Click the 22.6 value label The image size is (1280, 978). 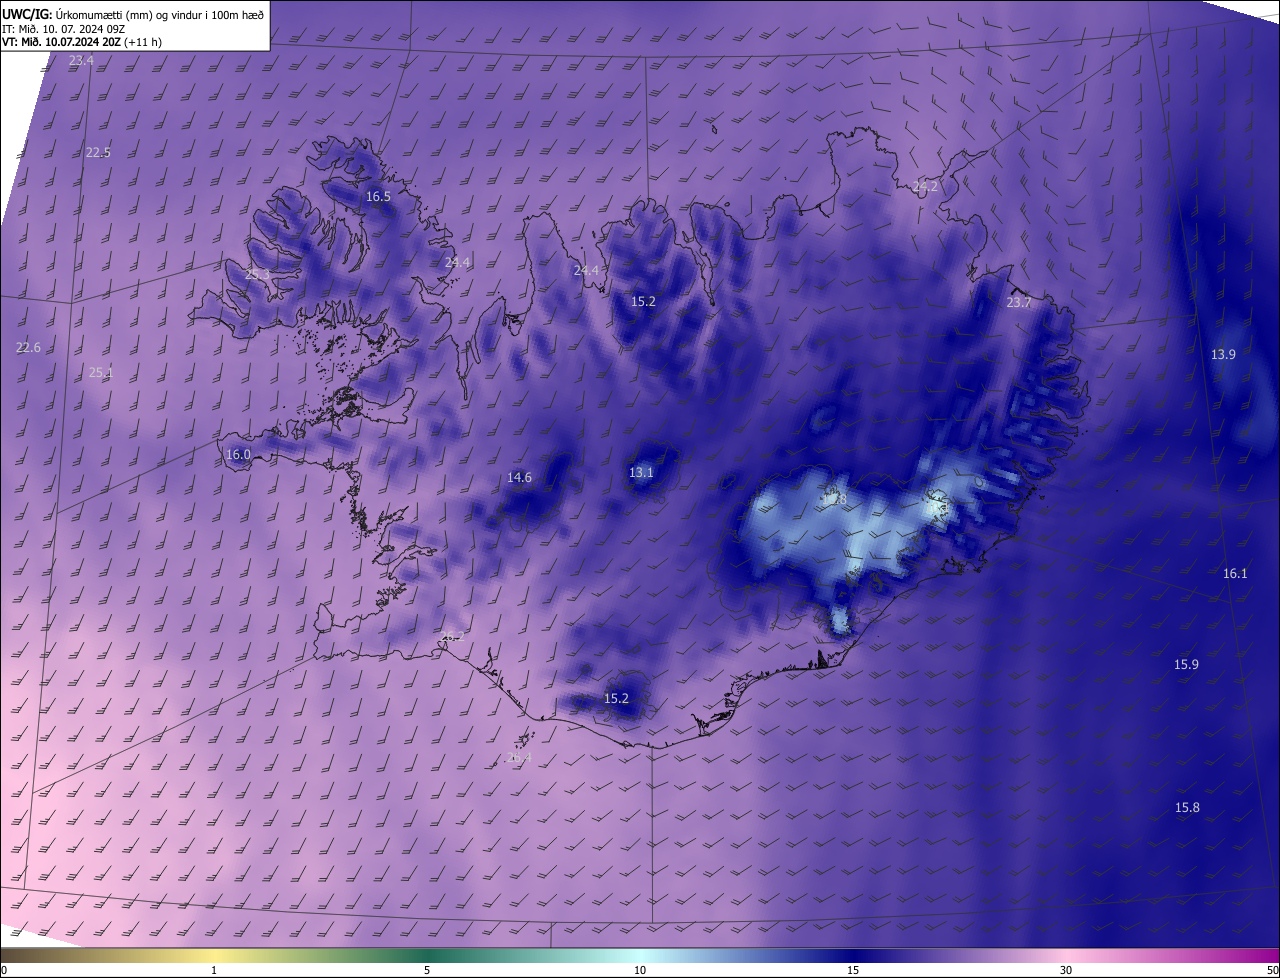coord(28,348)
